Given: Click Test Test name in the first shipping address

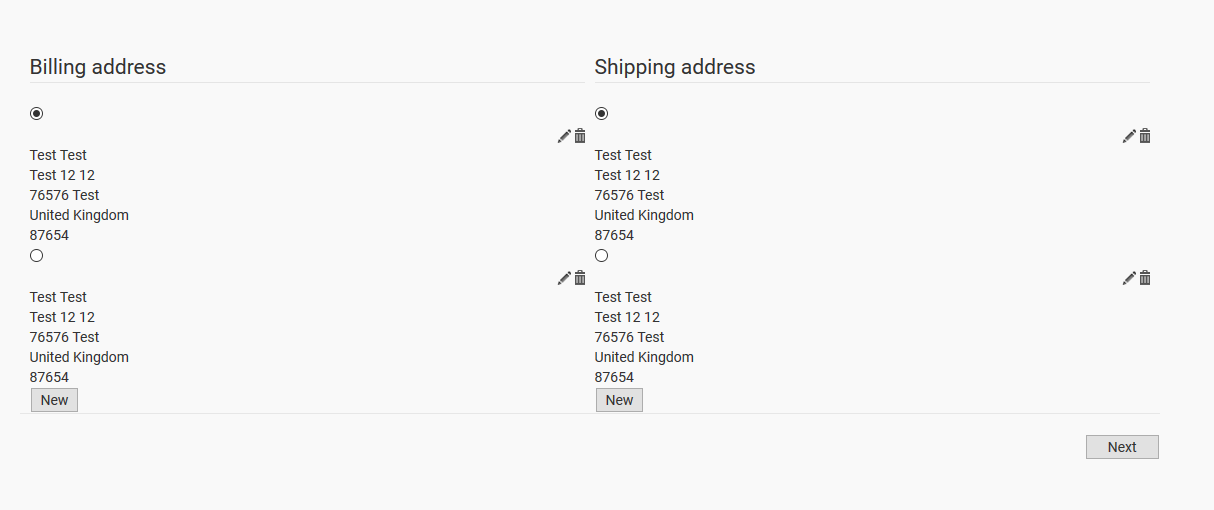Looking at the screenshot, I should click(623, 155).
